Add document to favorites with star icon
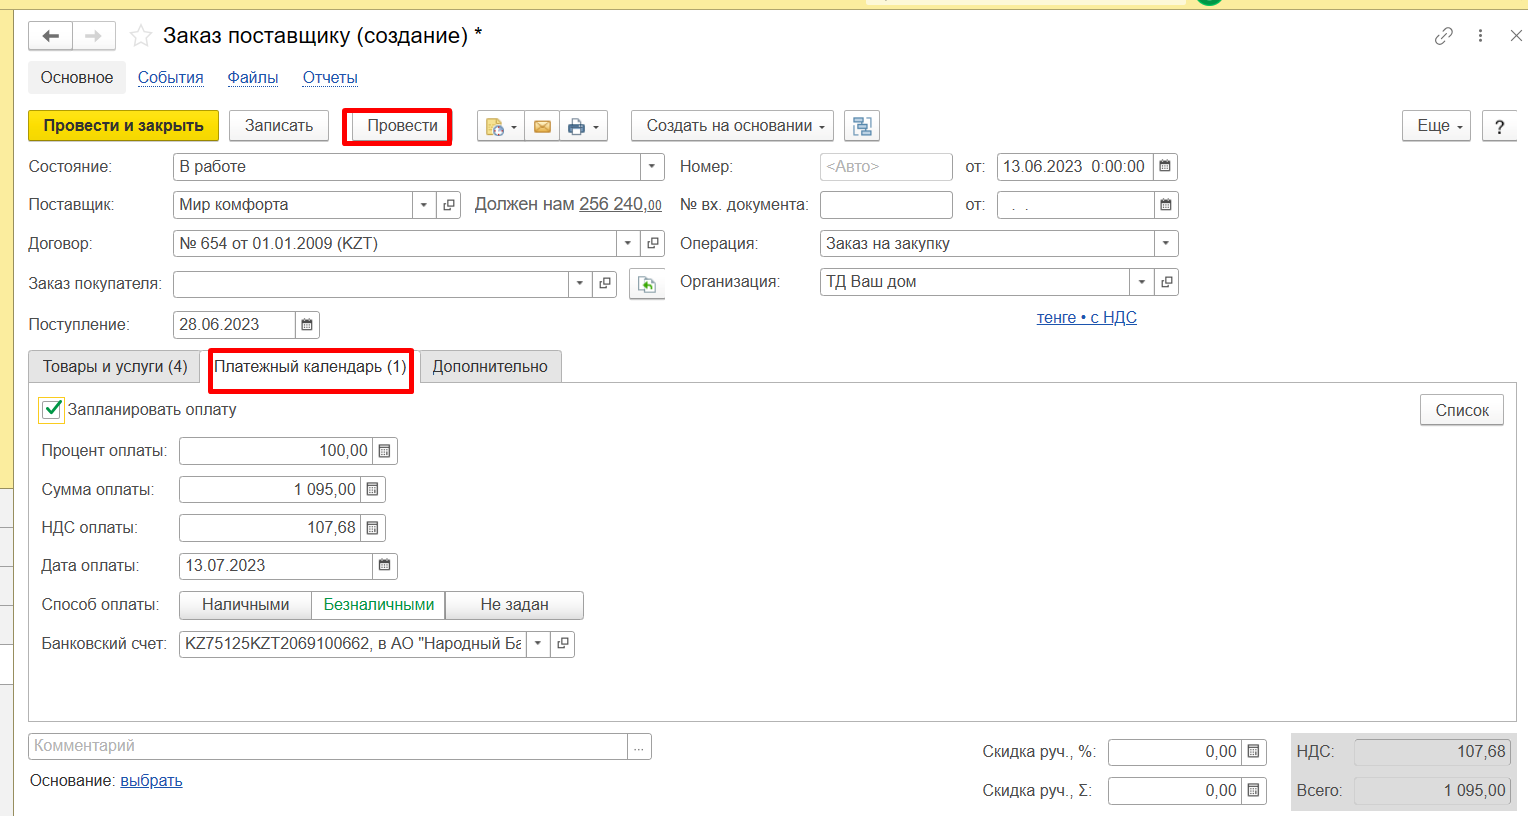 pyautogui.click(x=141, y=36)
